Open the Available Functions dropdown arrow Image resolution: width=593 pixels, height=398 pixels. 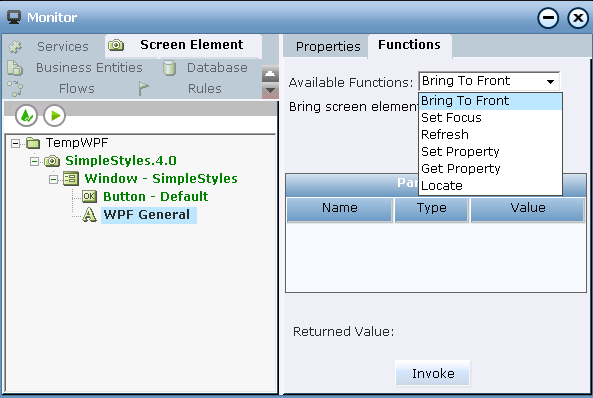pyautogui.click(x=550, y=81)
